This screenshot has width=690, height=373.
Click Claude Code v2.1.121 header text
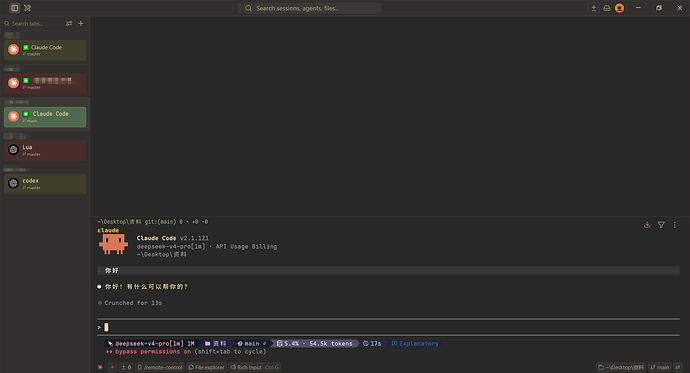pyautogui.click(x=172, y=238)
